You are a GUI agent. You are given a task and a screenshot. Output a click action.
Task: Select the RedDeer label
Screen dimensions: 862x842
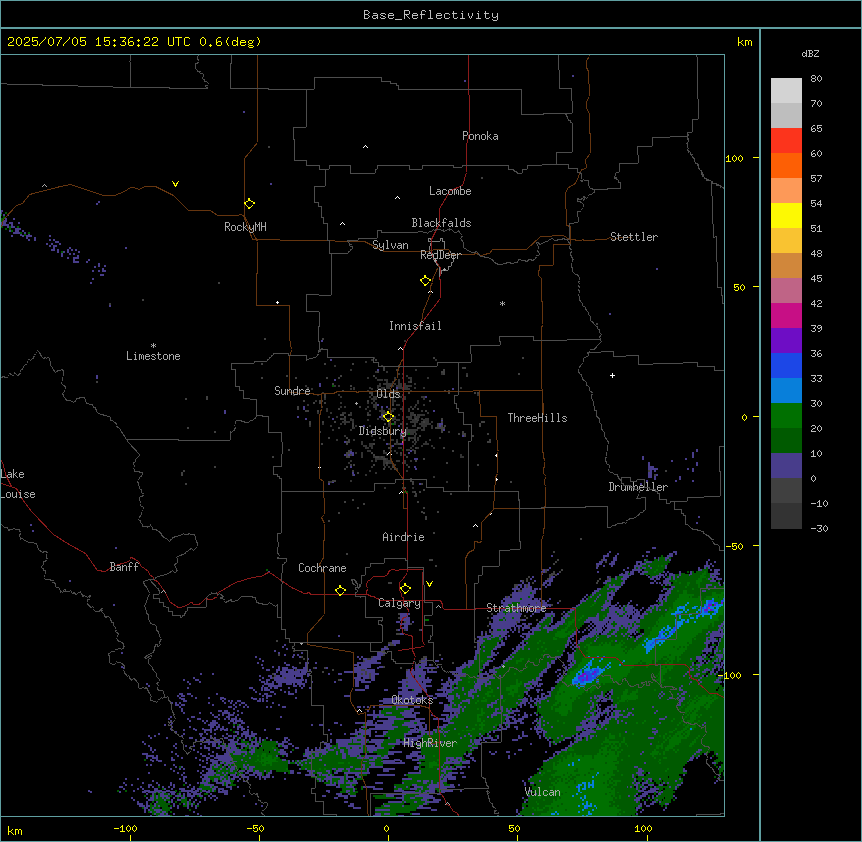(440, 255)
